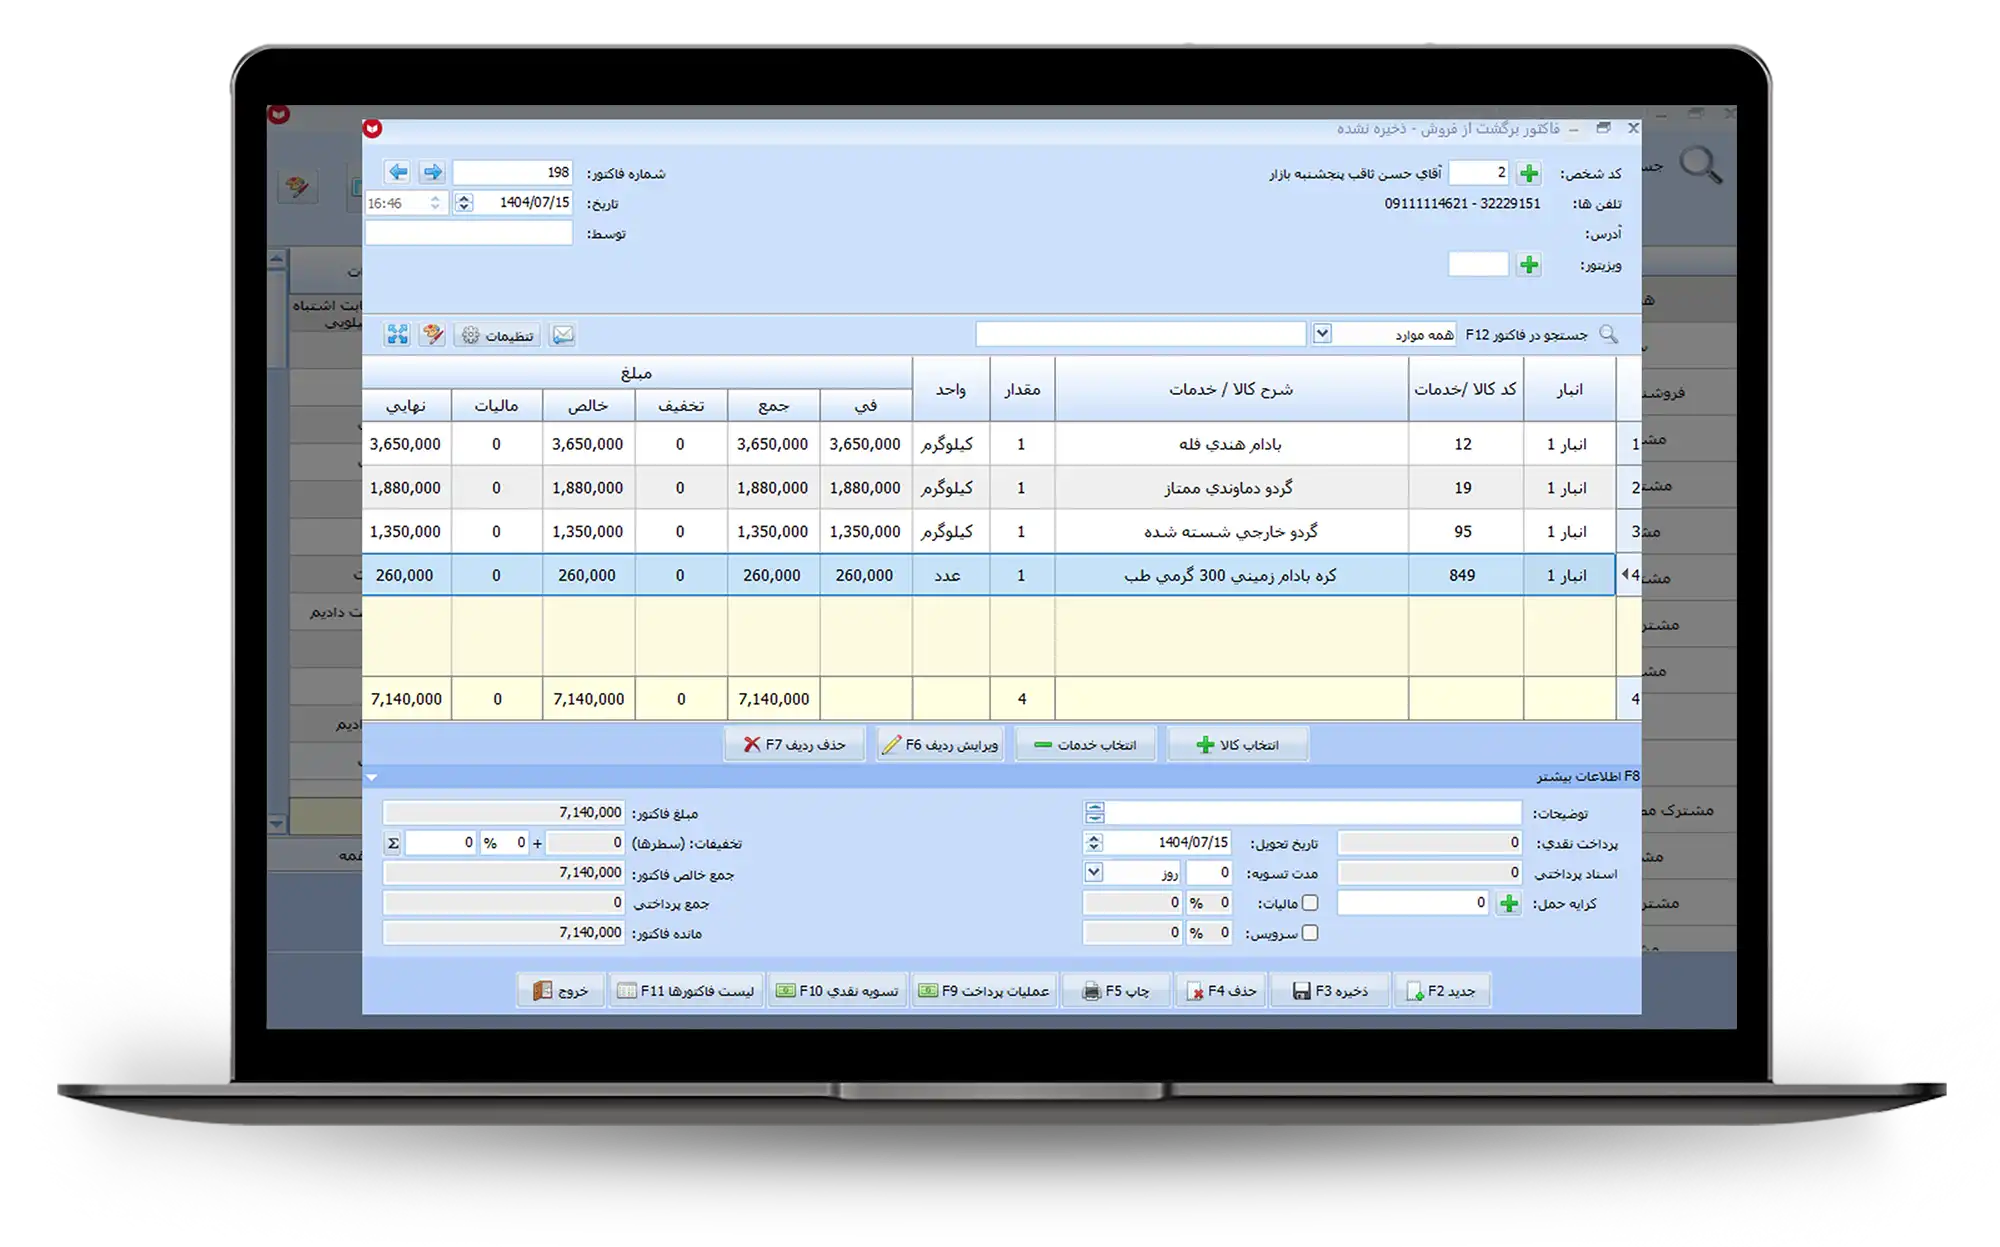Click the delete row F7 button

click(794, 745)
